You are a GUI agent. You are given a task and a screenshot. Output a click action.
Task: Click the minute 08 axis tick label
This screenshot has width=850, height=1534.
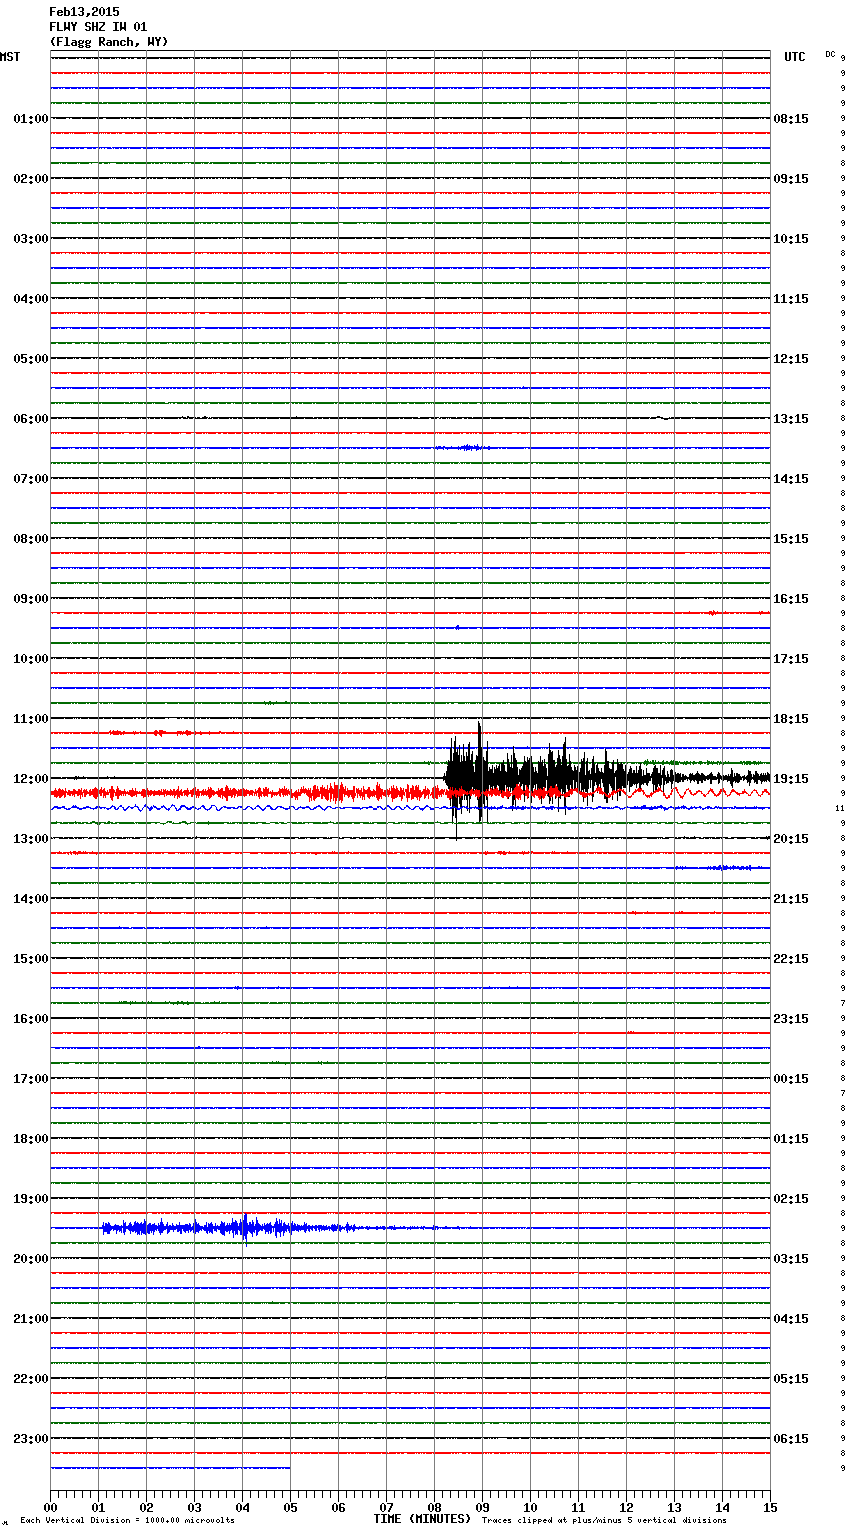434,1508
